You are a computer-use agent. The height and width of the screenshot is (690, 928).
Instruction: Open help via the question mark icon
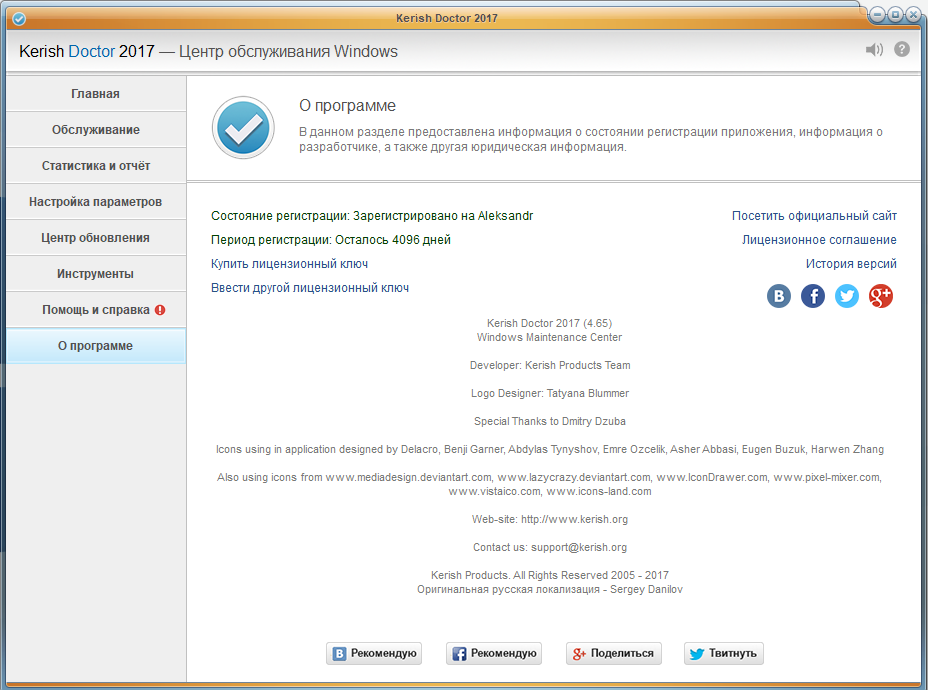(902, 49)
